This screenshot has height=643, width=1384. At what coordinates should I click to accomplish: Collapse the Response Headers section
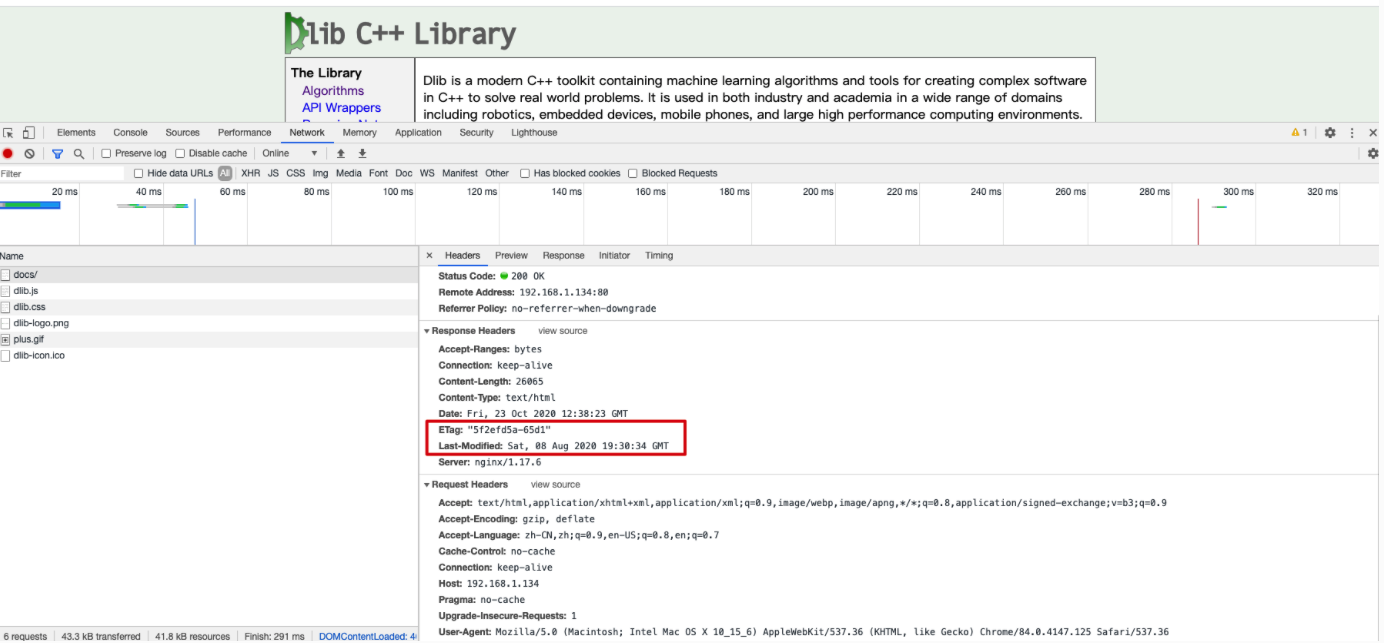(428, 331)
